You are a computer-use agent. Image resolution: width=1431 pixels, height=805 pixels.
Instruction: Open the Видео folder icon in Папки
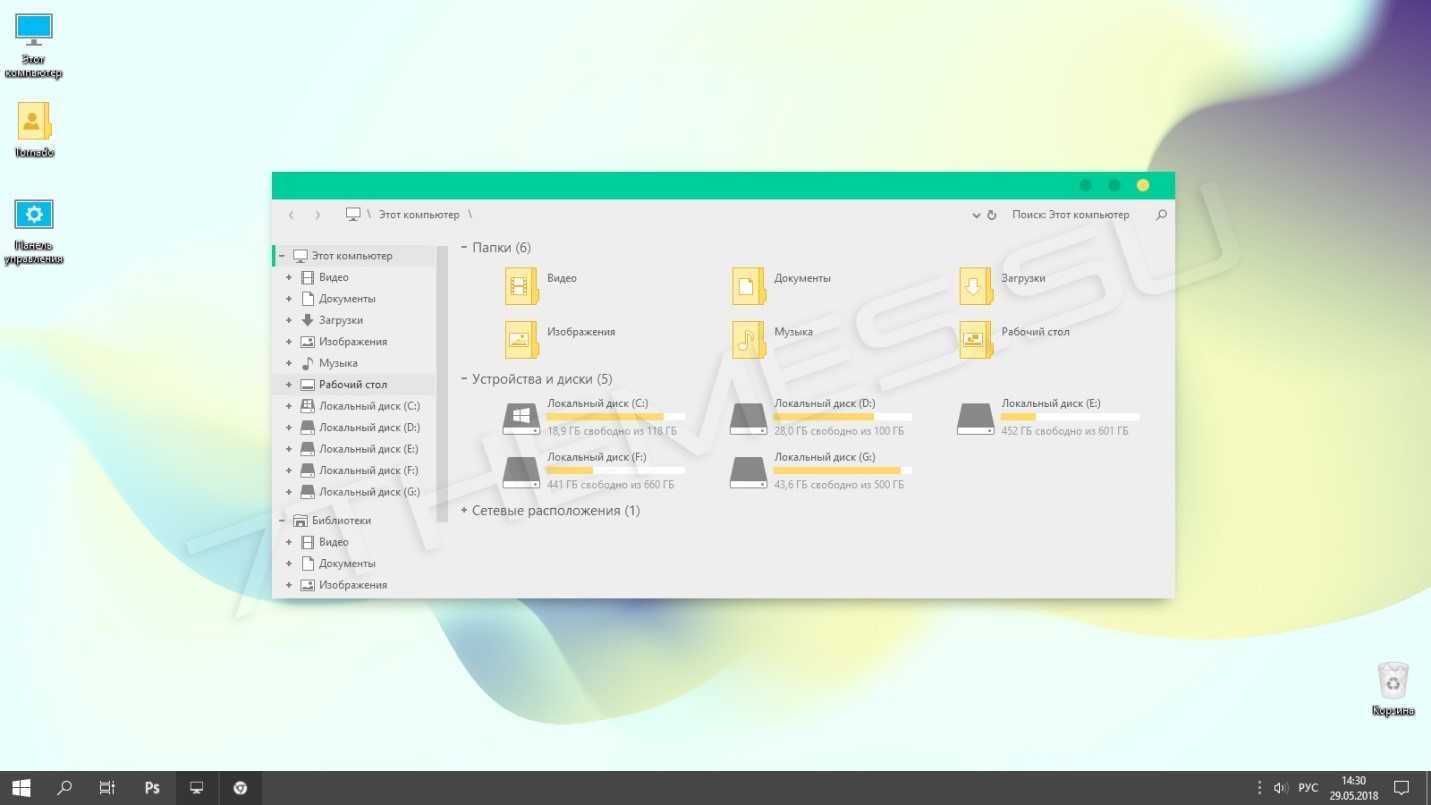tap(521, 286)
